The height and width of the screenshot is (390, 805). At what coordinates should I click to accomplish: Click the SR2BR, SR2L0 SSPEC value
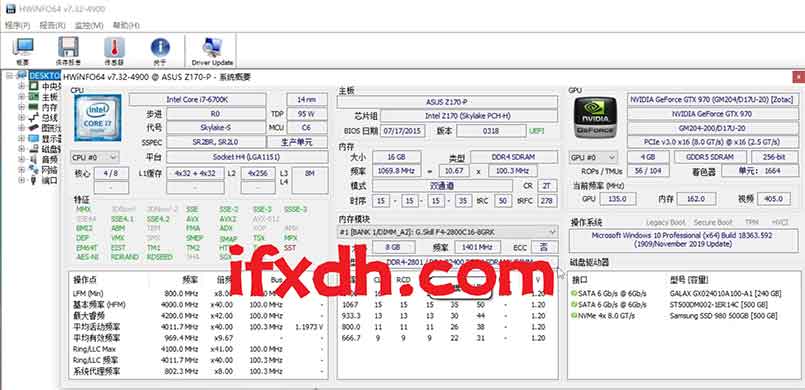[x=216, y=142]
